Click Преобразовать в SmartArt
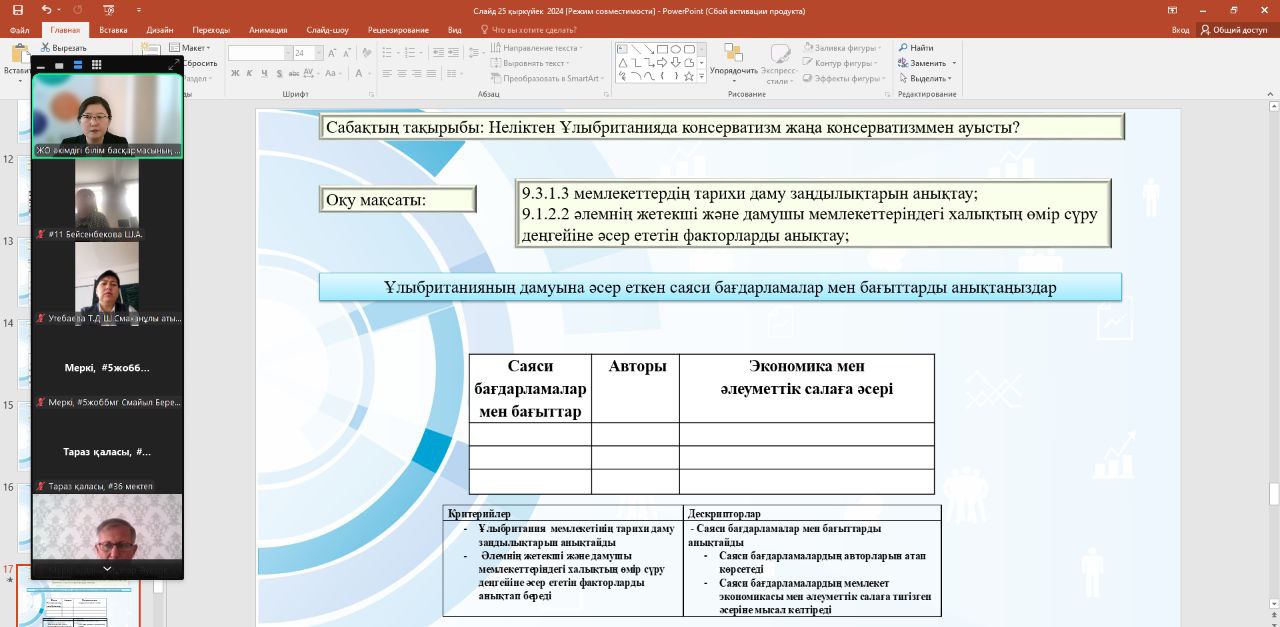 [547, 77]
